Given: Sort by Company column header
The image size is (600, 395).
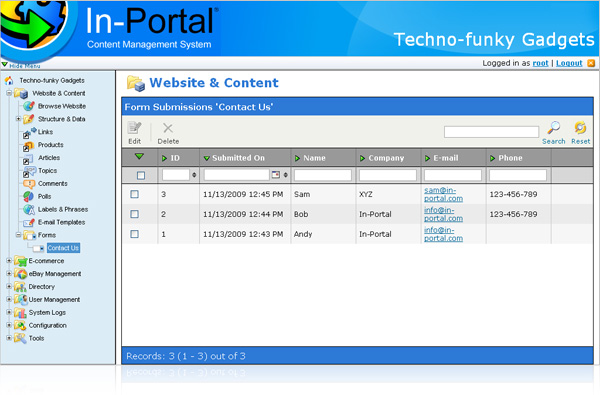Looking at the screenshot, I should [x=386, y=158].
